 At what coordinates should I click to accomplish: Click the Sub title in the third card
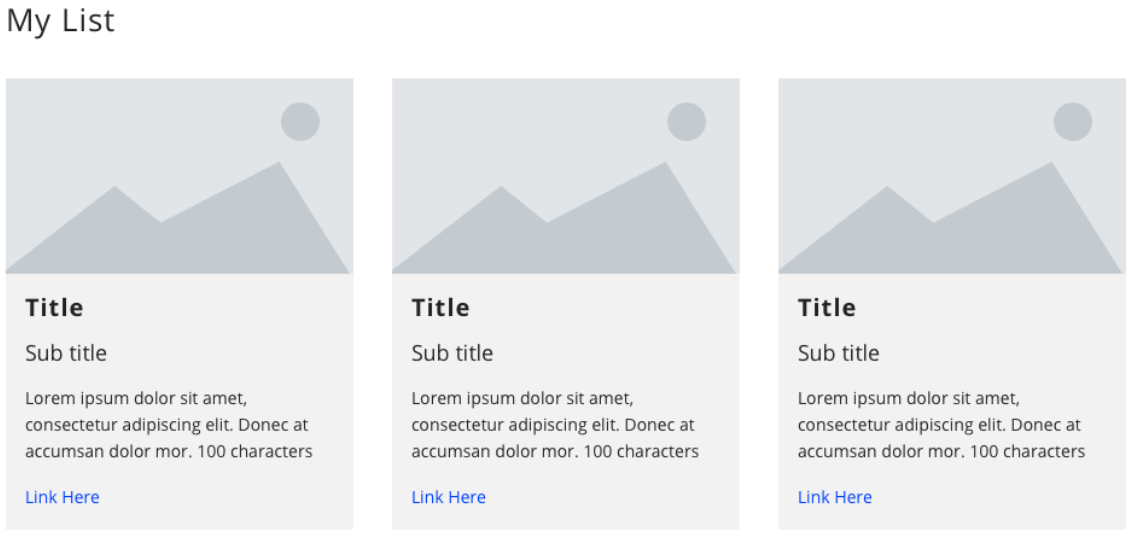pos(838,353)
